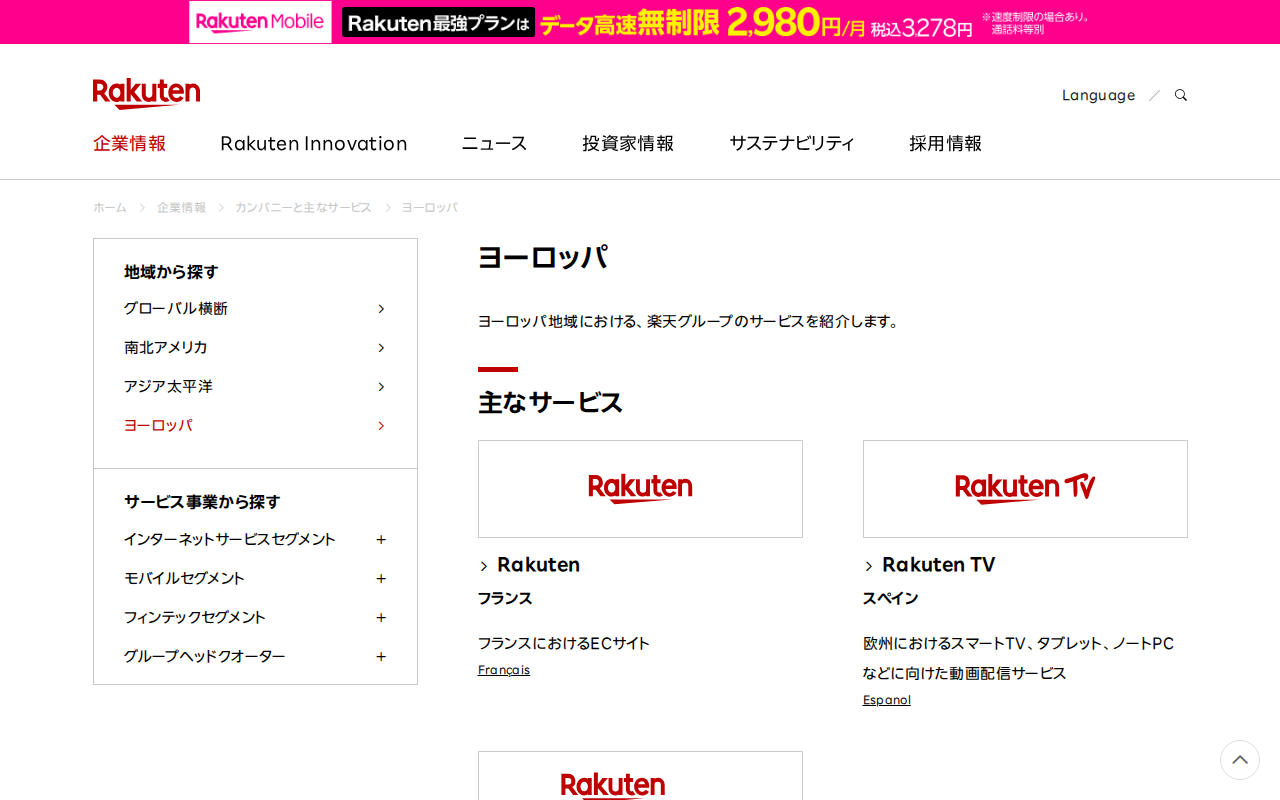Image resolution: width=1280 pixels, height=800 pixels.
Task: Click the Rakuten TV logo card
Action: pyautogui.click(x=1025, y=489)
